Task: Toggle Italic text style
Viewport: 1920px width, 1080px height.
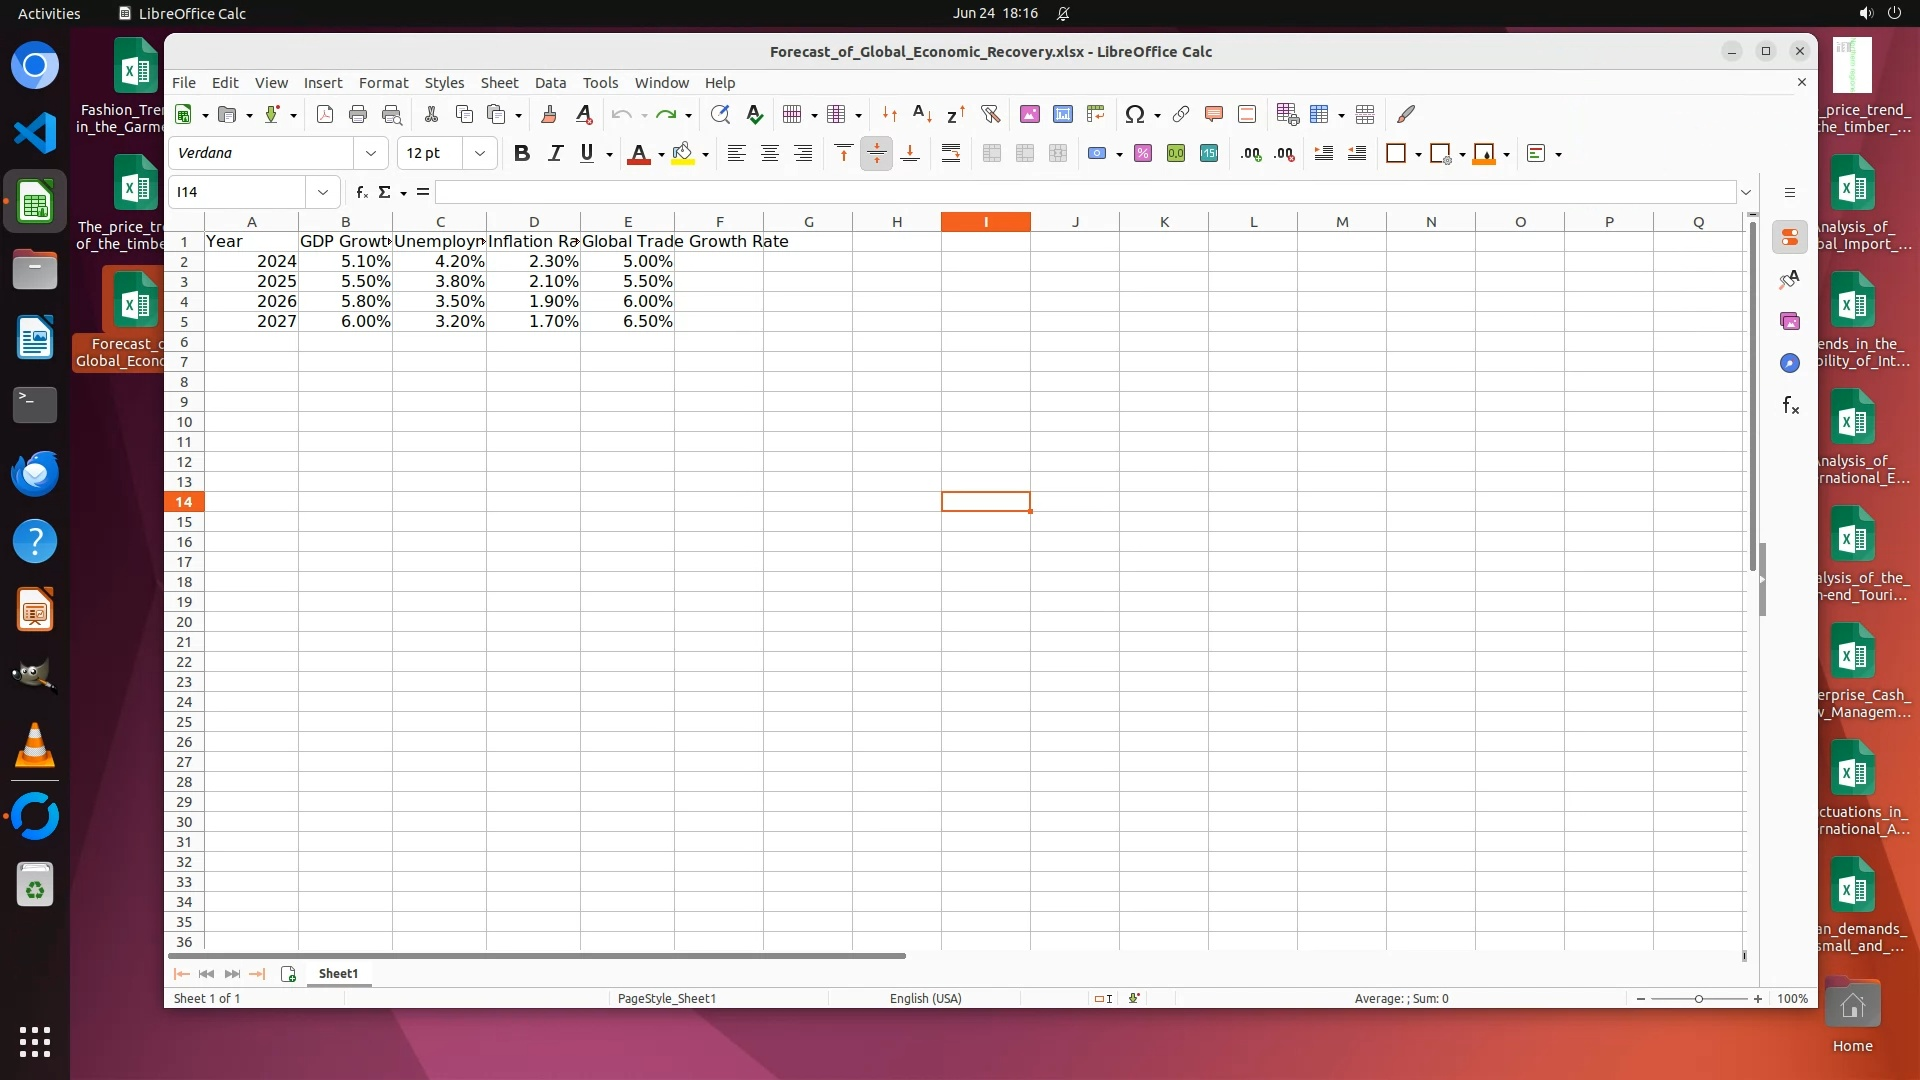Action: point(555,154)
